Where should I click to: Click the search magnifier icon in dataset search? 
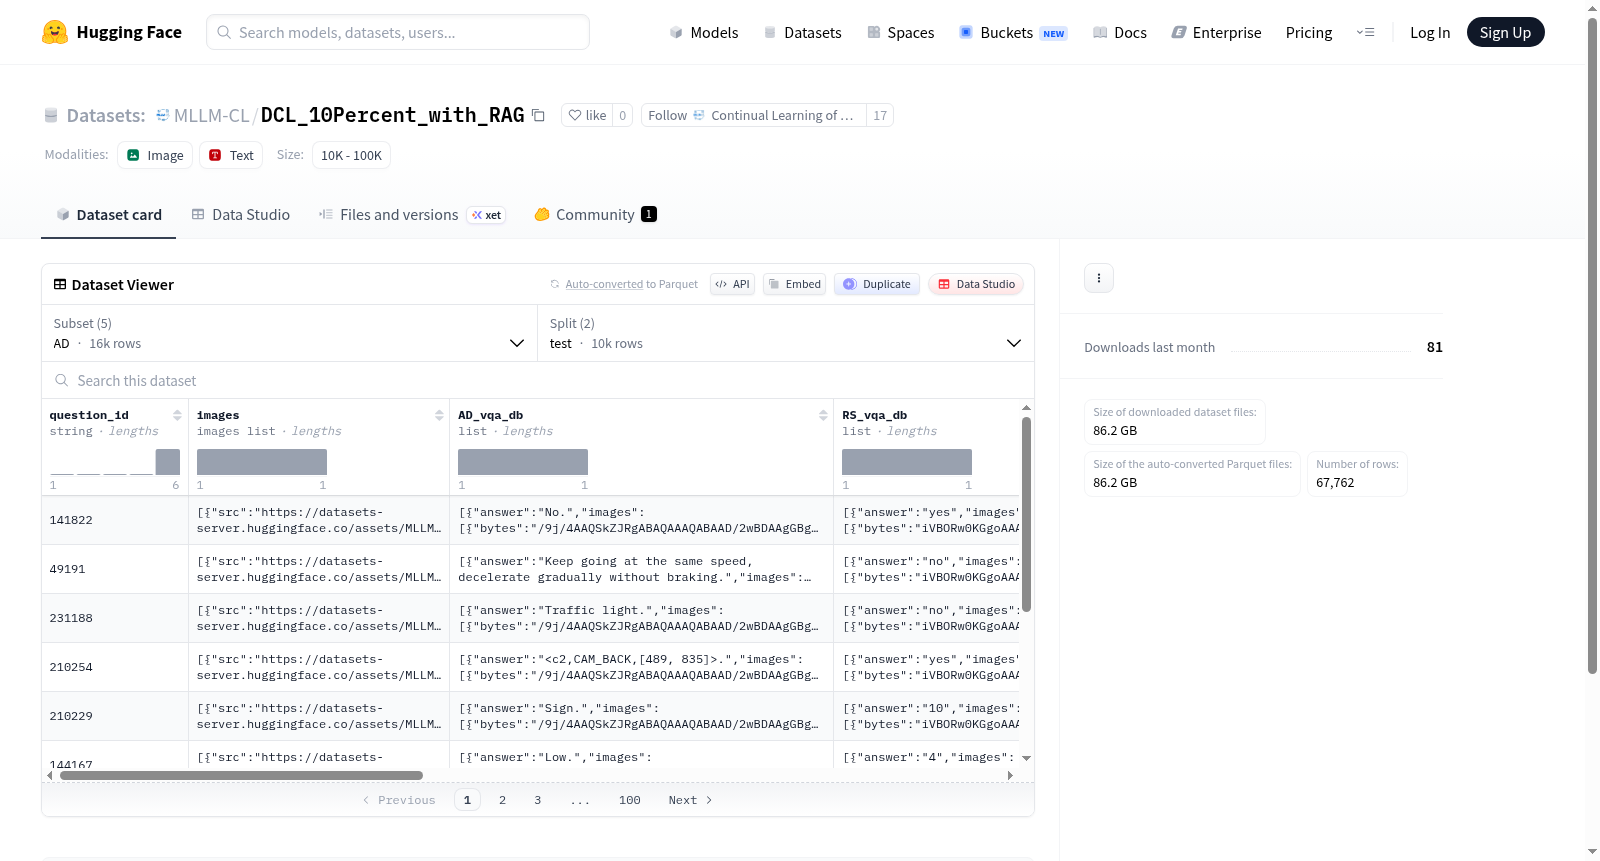(62, 380)
